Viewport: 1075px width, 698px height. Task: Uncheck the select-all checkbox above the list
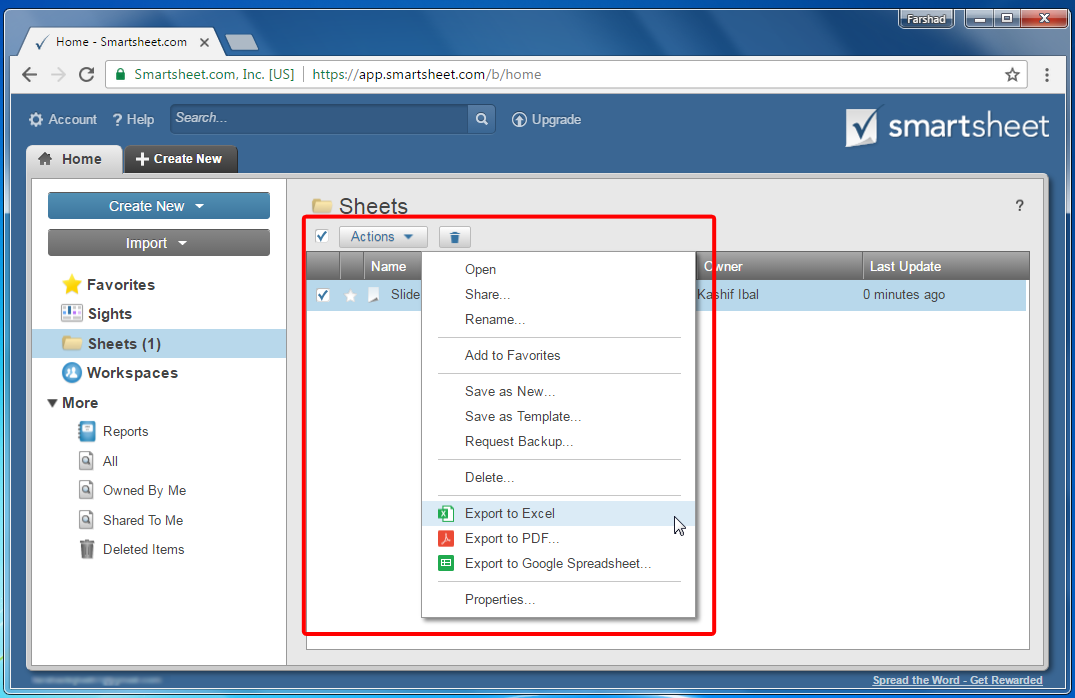pos(322,236)
